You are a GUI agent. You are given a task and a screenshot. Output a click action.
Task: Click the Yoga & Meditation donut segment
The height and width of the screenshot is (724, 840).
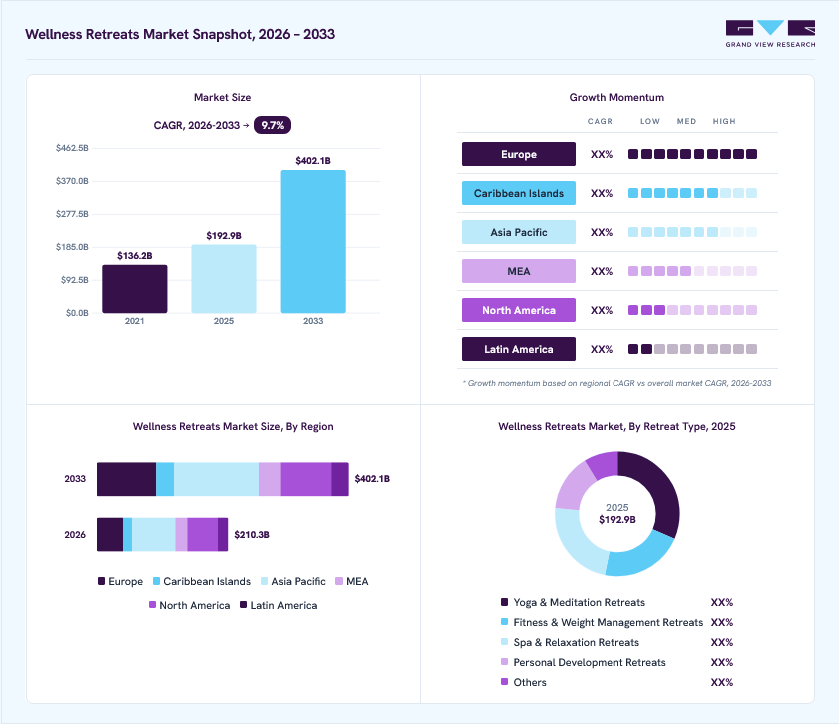tap(658, 490)
